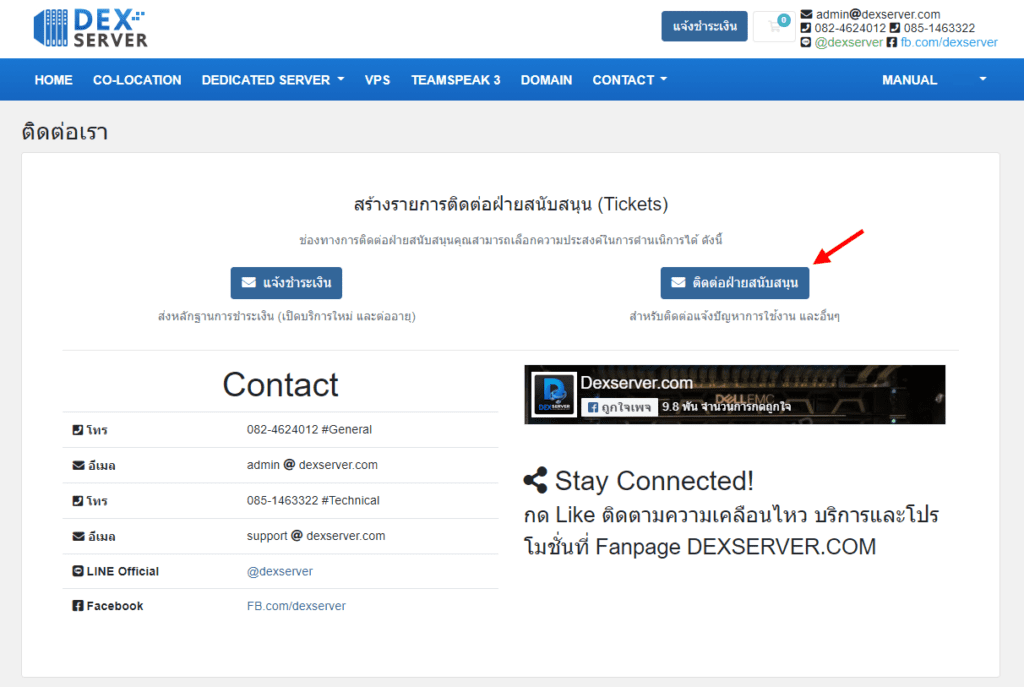Click the admin @ dexserver.com entry

click(x=312, y=465)
